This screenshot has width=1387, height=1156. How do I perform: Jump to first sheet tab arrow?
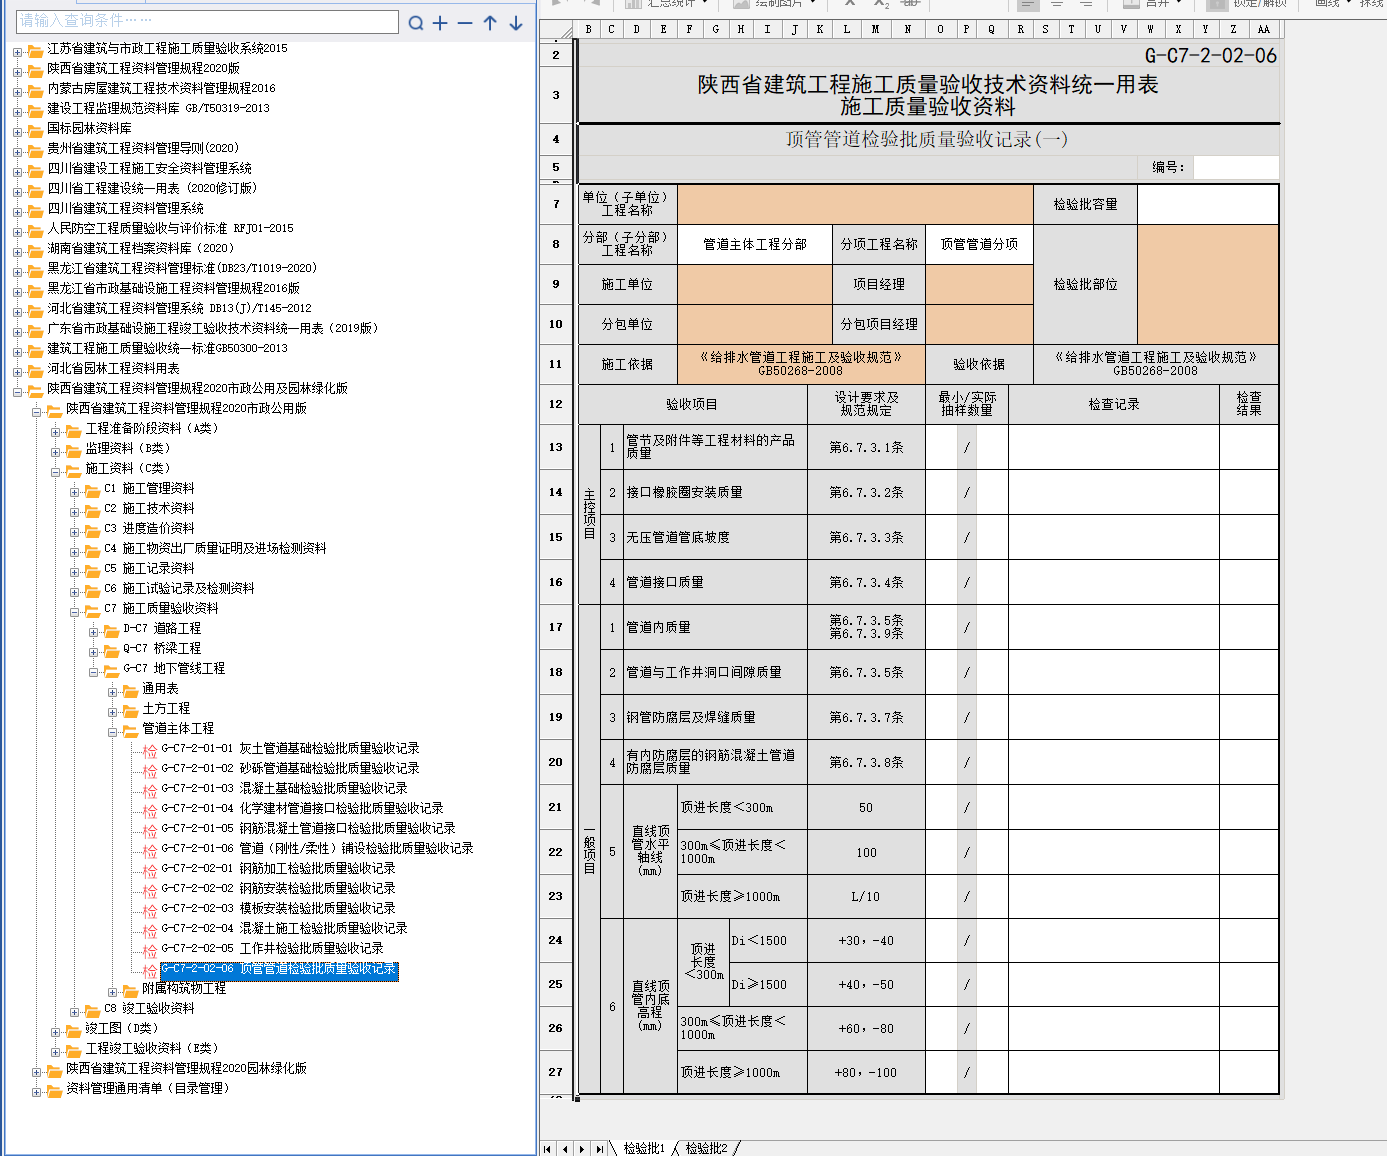click(547, 1149)
